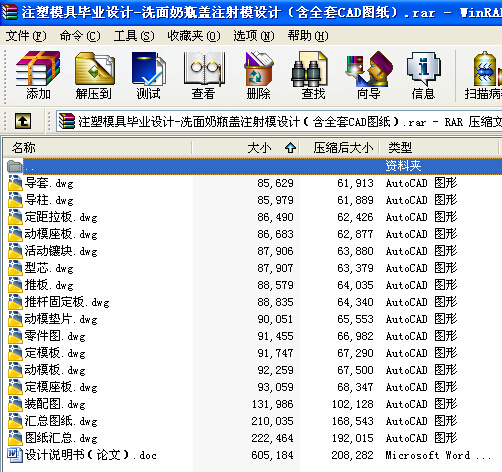Click the 扫描病毒 virus scan icon

(488, 69)
